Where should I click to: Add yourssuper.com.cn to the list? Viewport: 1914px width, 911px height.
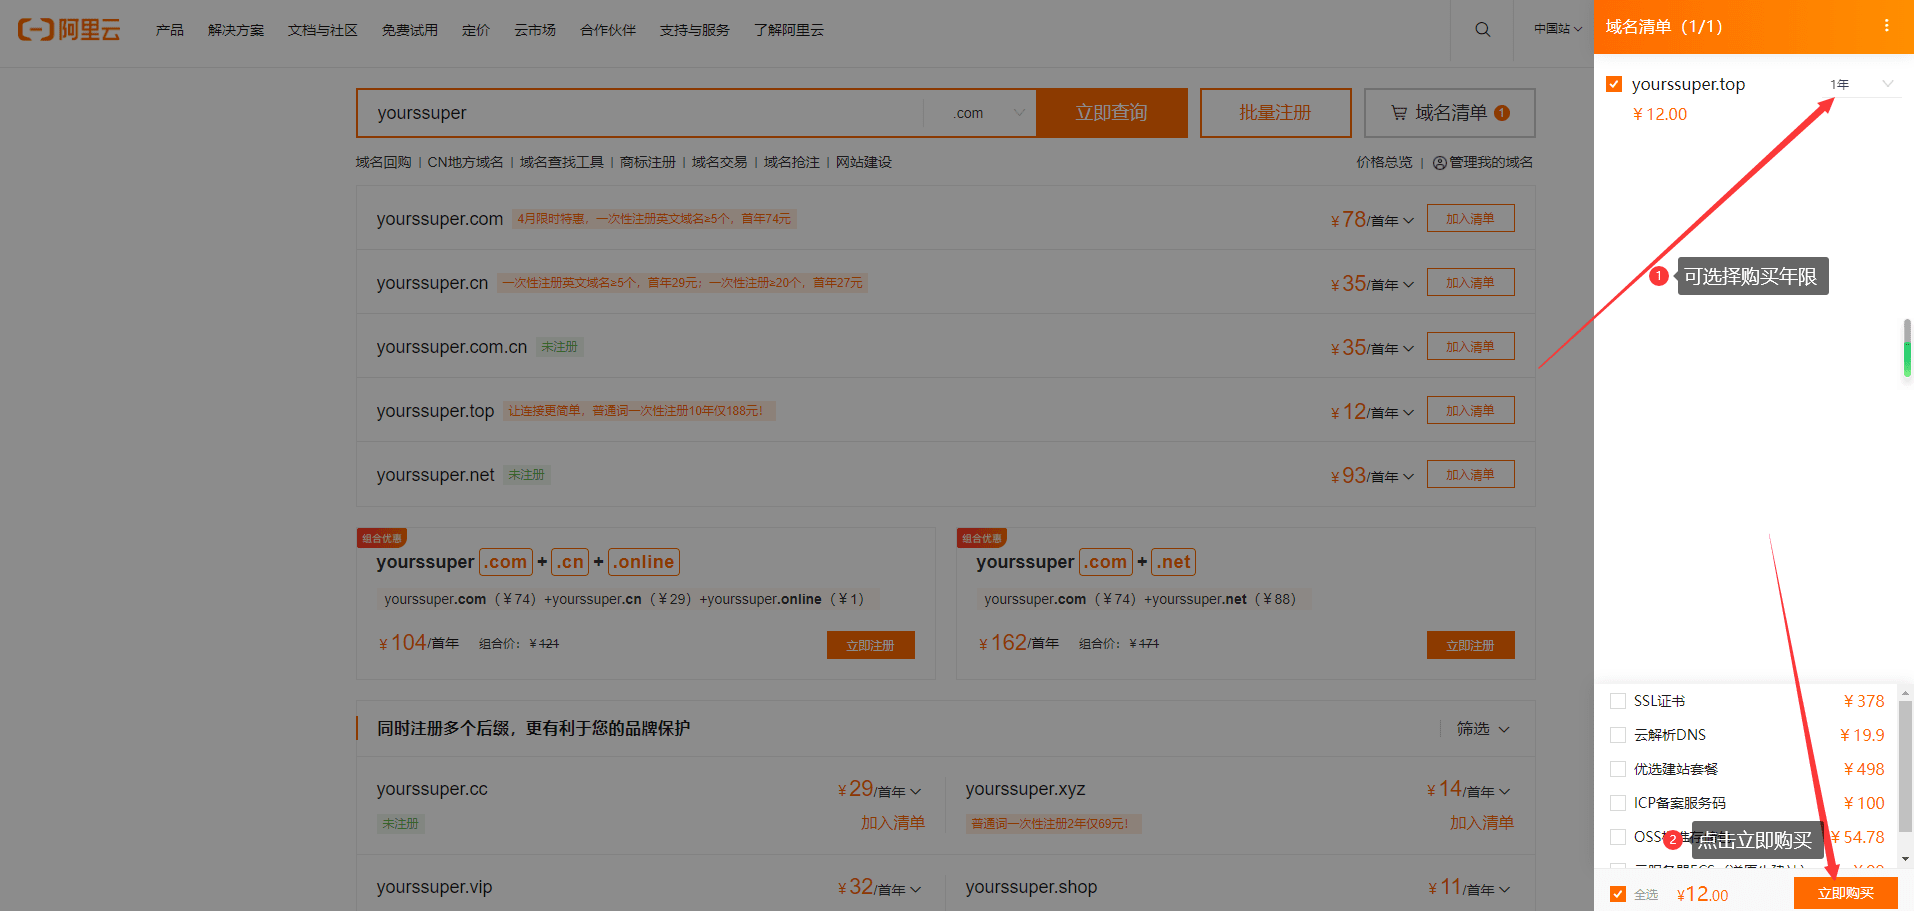[1470, 347]
